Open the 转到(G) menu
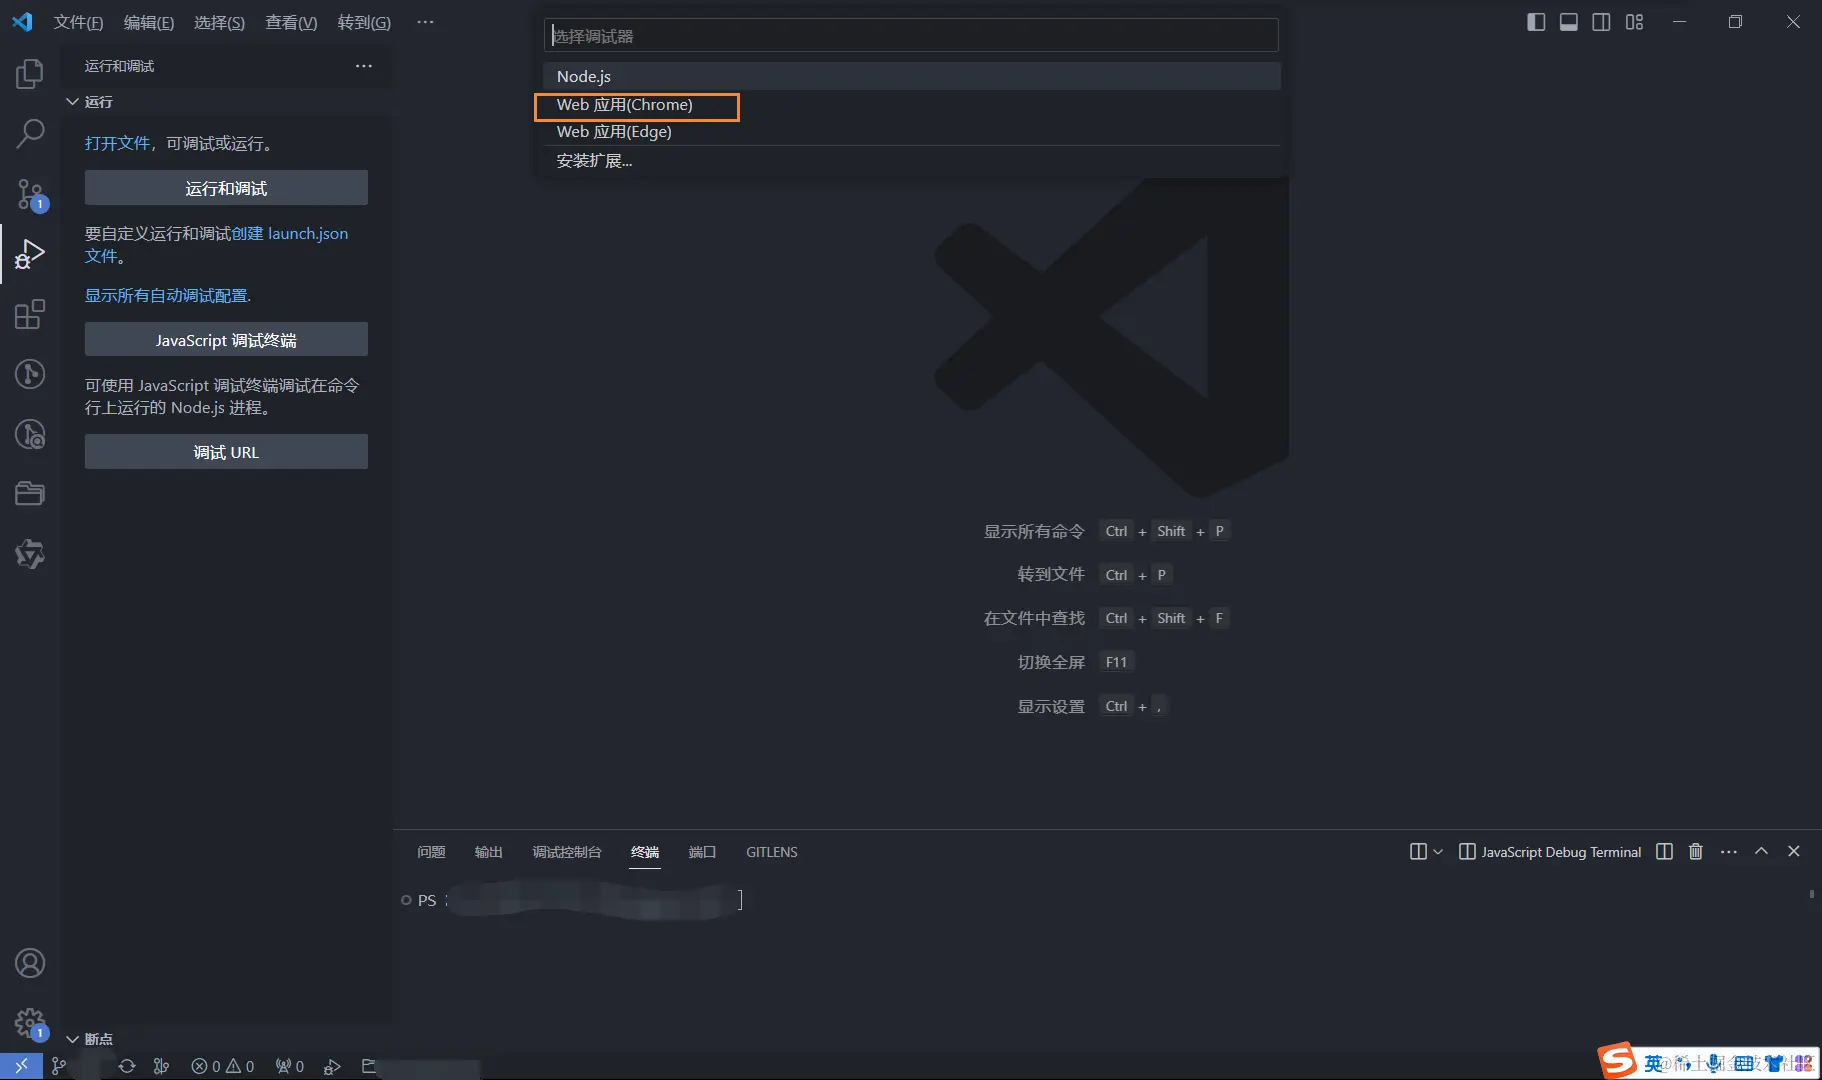 click(x=364, y=22)
